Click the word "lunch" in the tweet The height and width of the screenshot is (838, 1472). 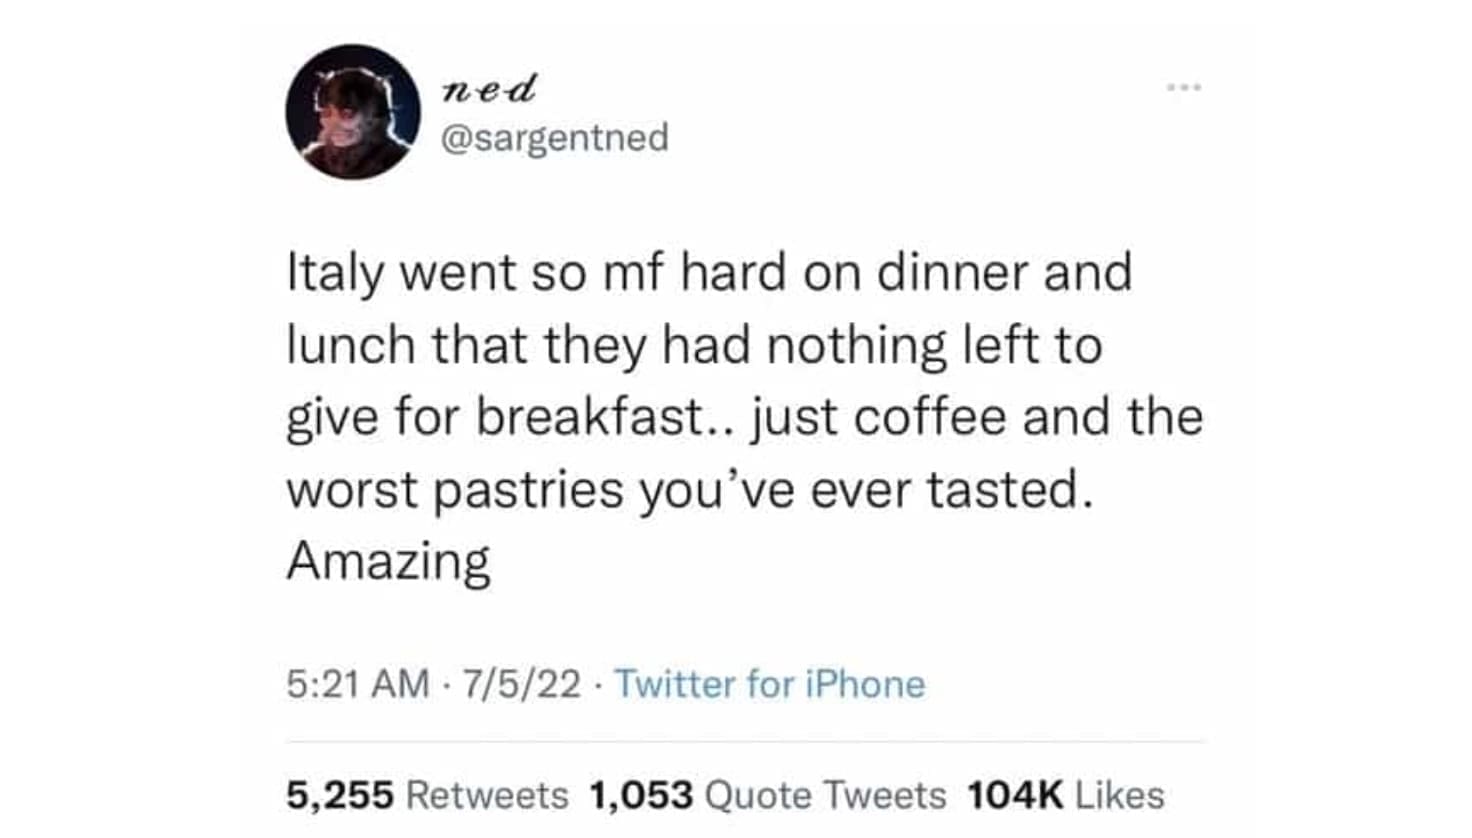coord(351,345)
